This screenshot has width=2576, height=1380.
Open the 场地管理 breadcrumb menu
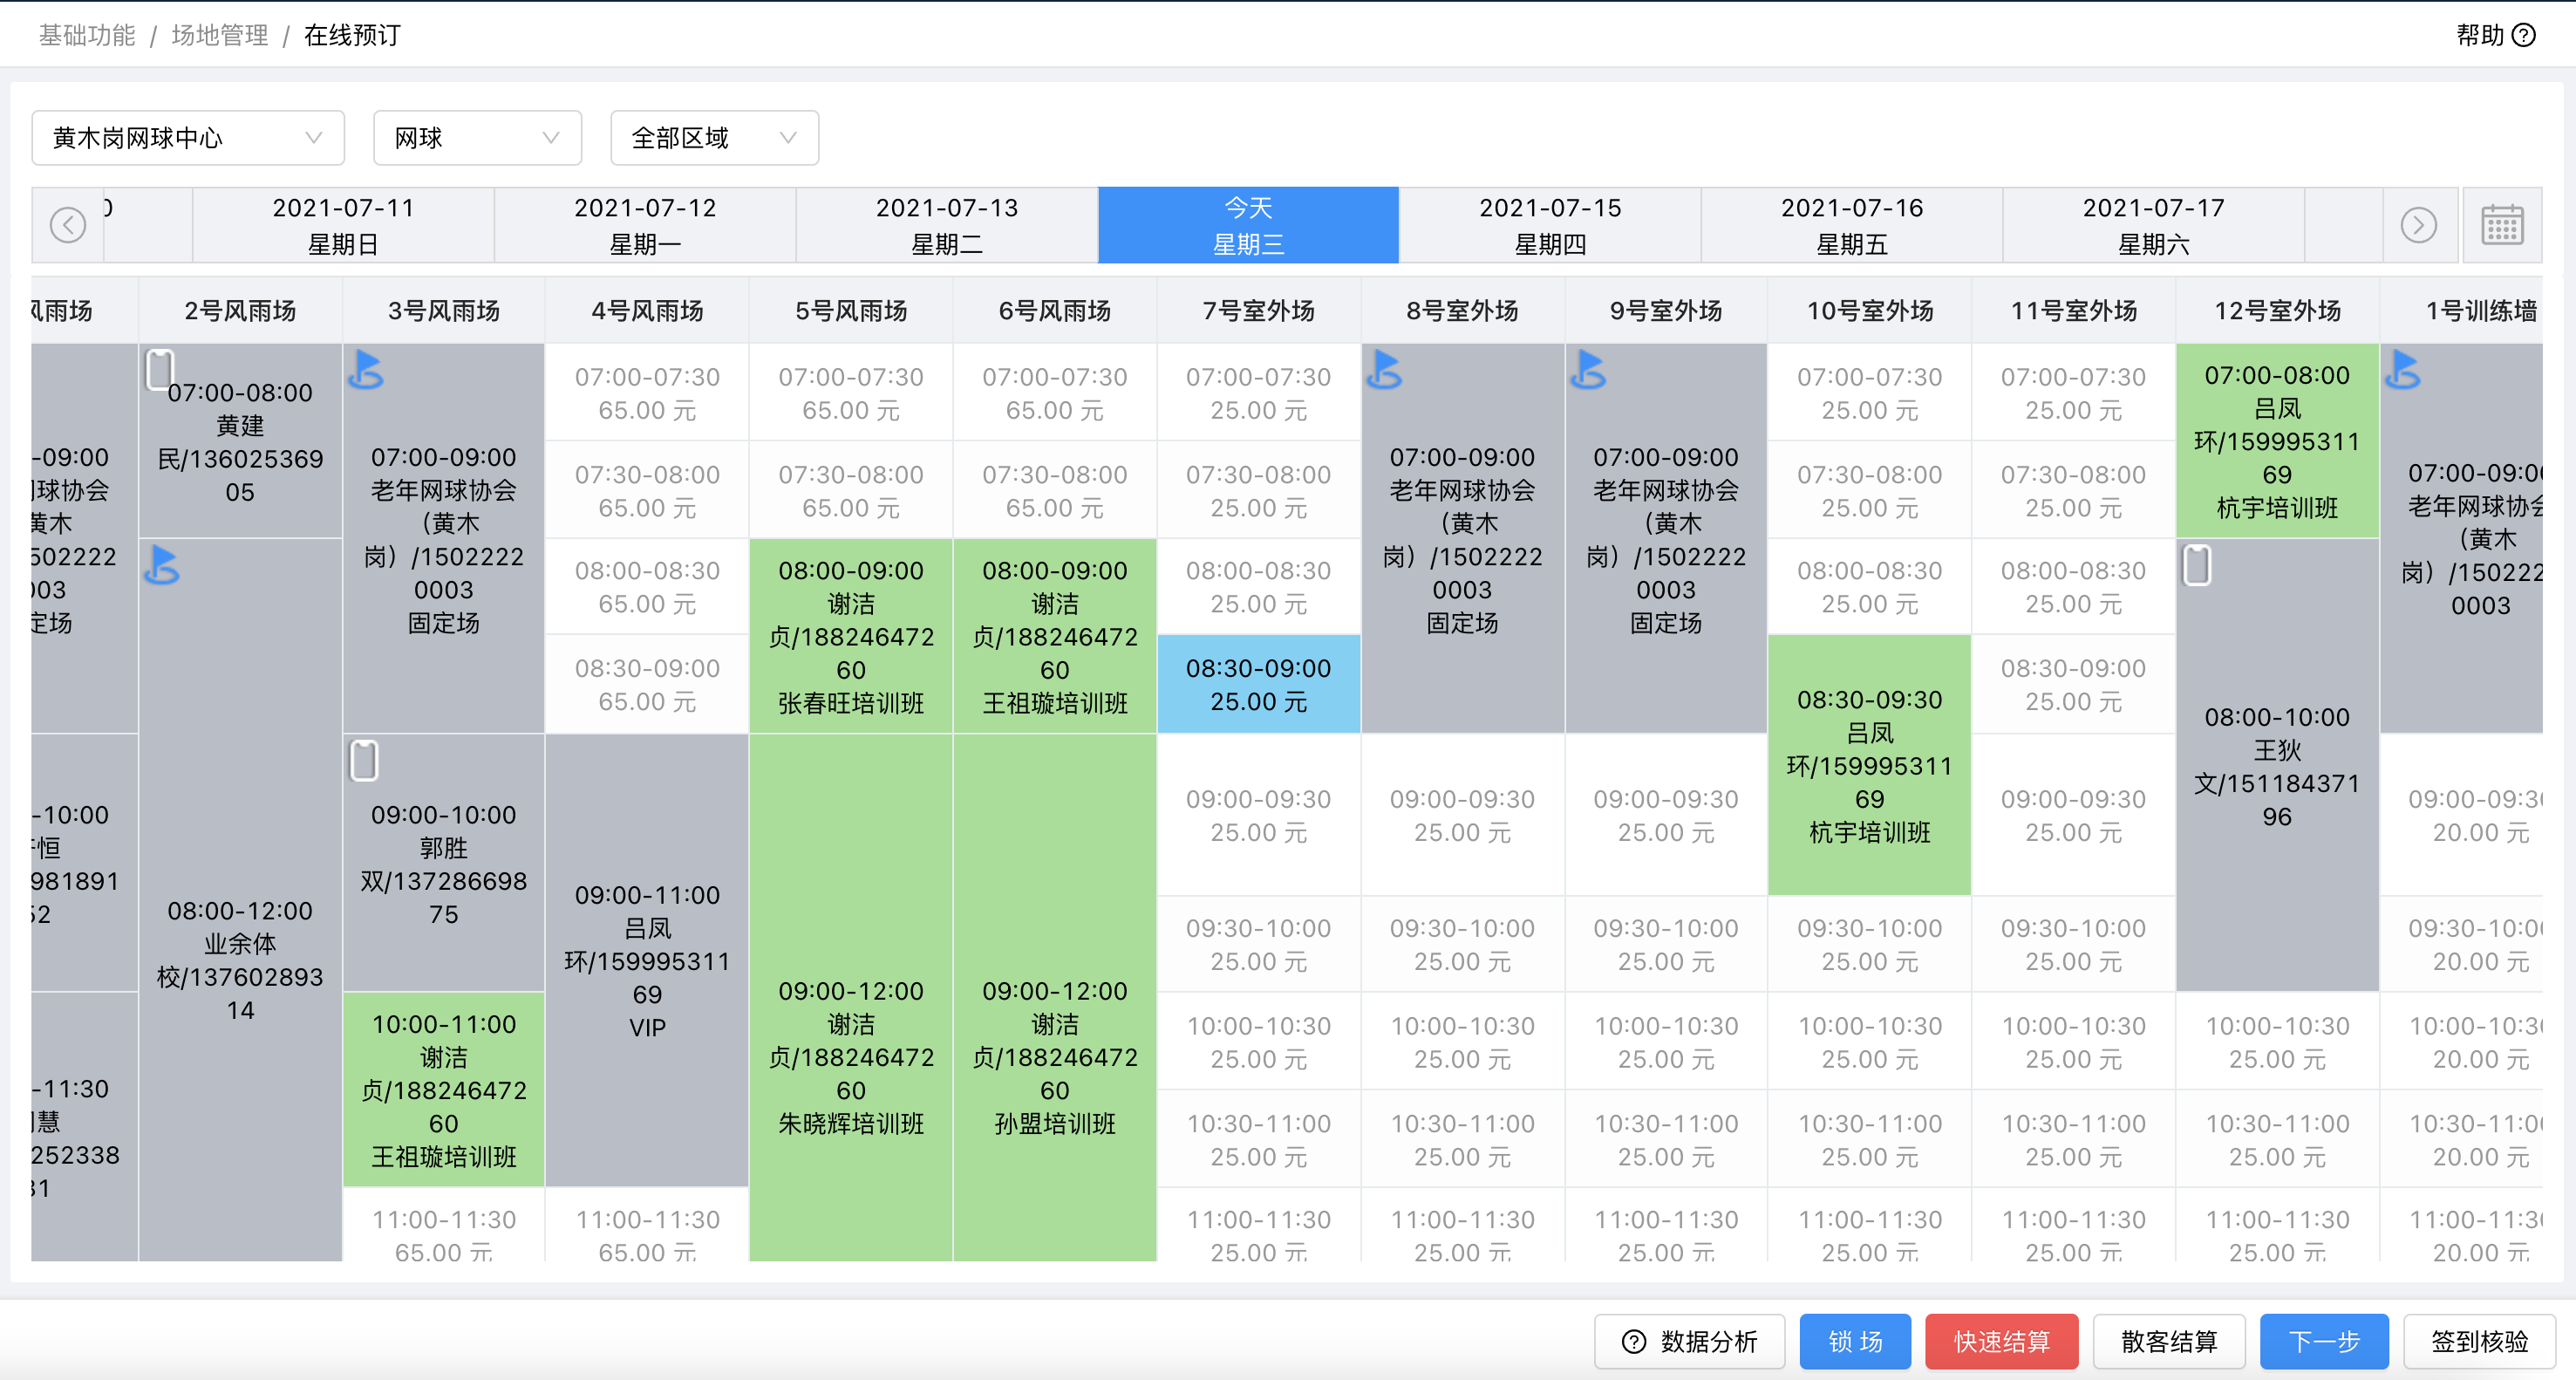tap(219, 34)
